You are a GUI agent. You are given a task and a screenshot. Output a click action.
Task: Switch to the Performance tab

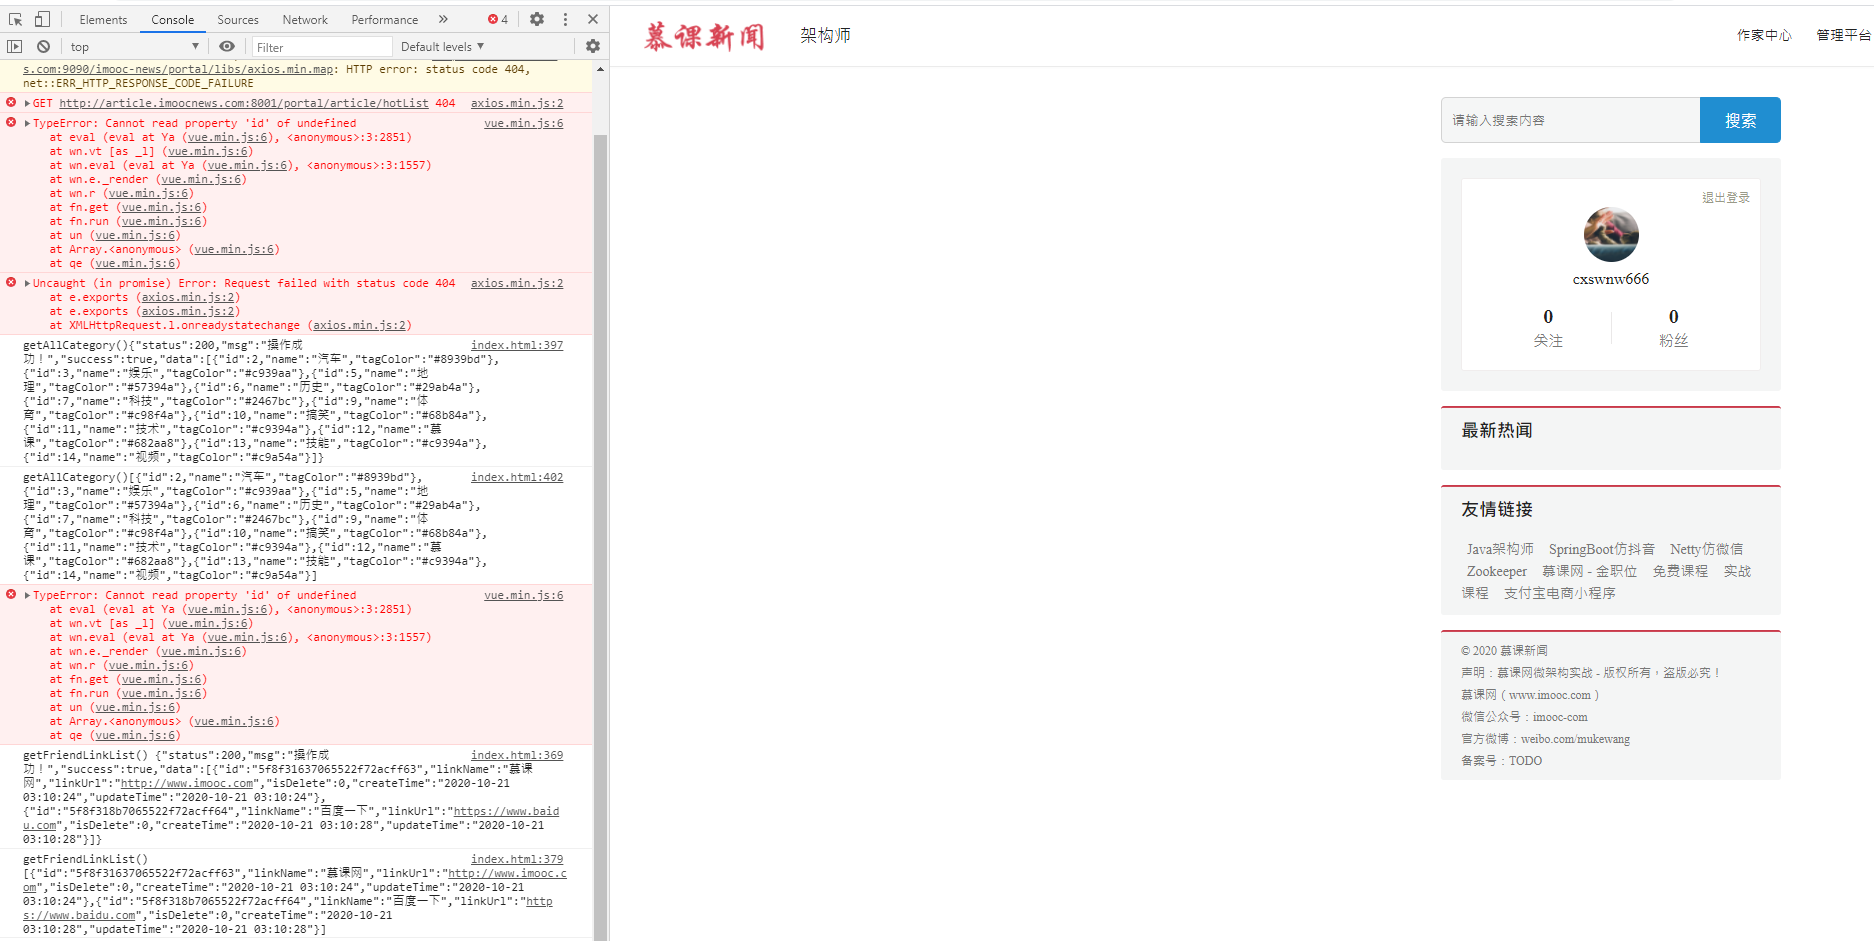pos(385,20)
